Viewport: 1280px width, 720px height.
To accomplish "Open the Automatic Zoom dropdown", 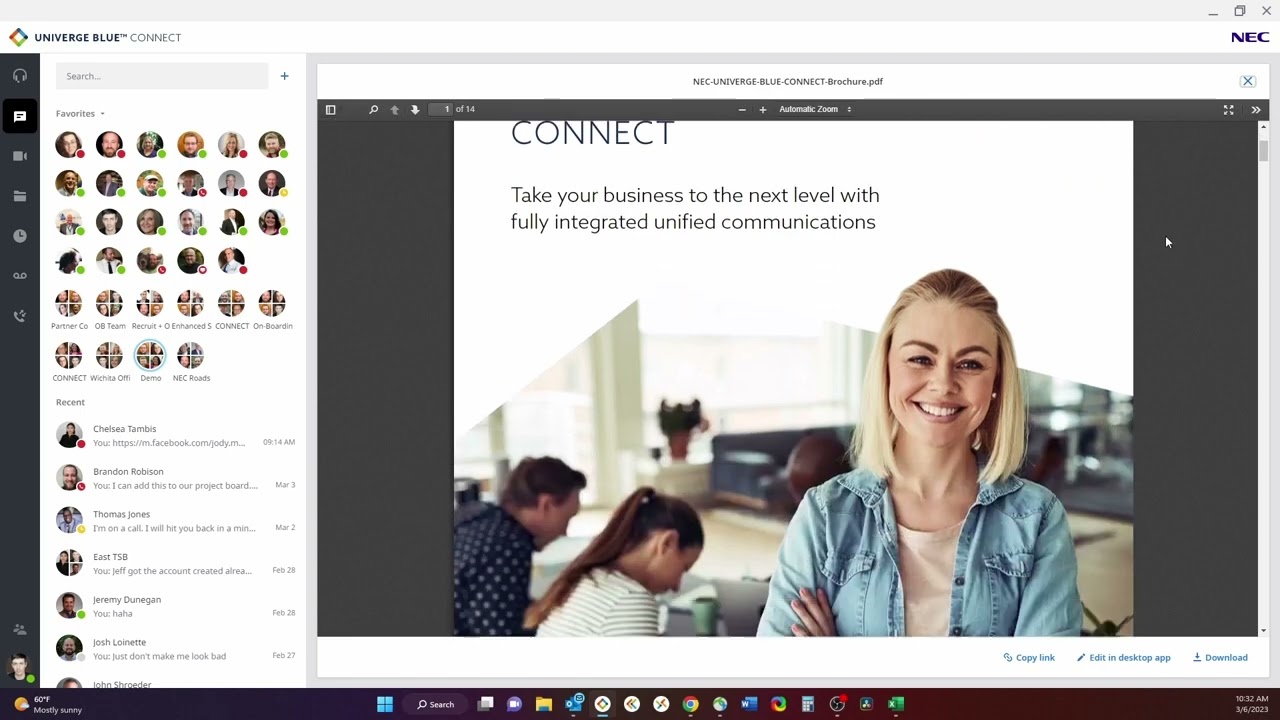I will 815,110.
